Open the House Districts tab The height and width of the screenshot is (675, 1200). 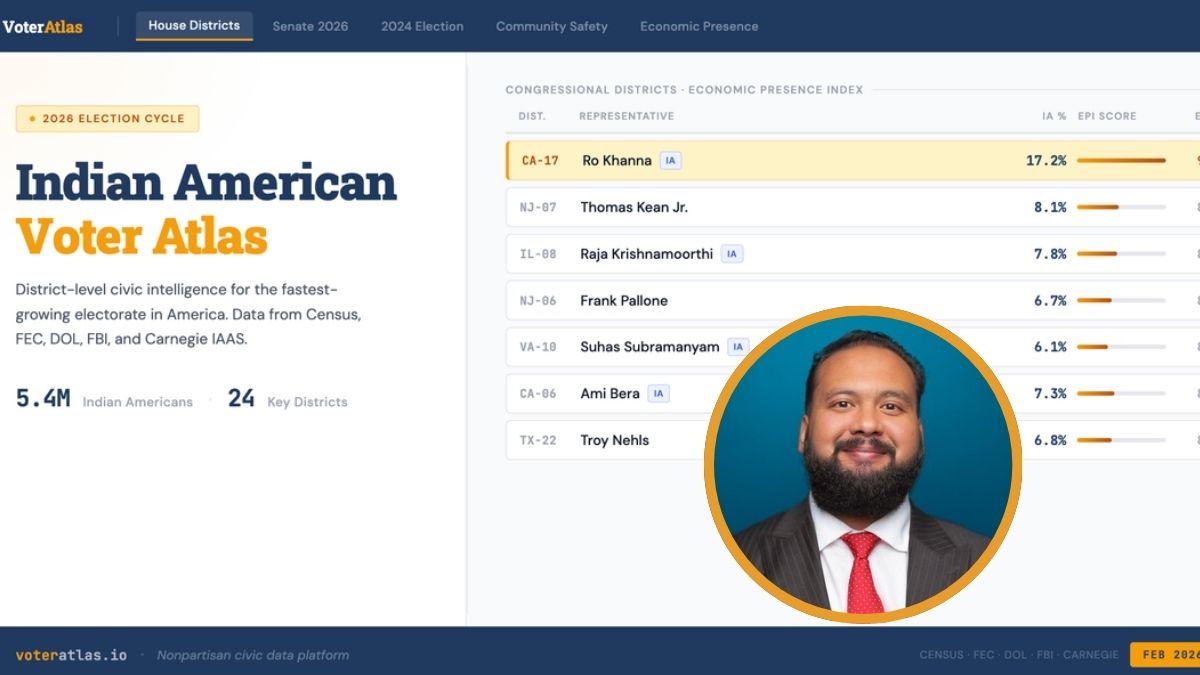pyautogui.click(x=194, y=26)
